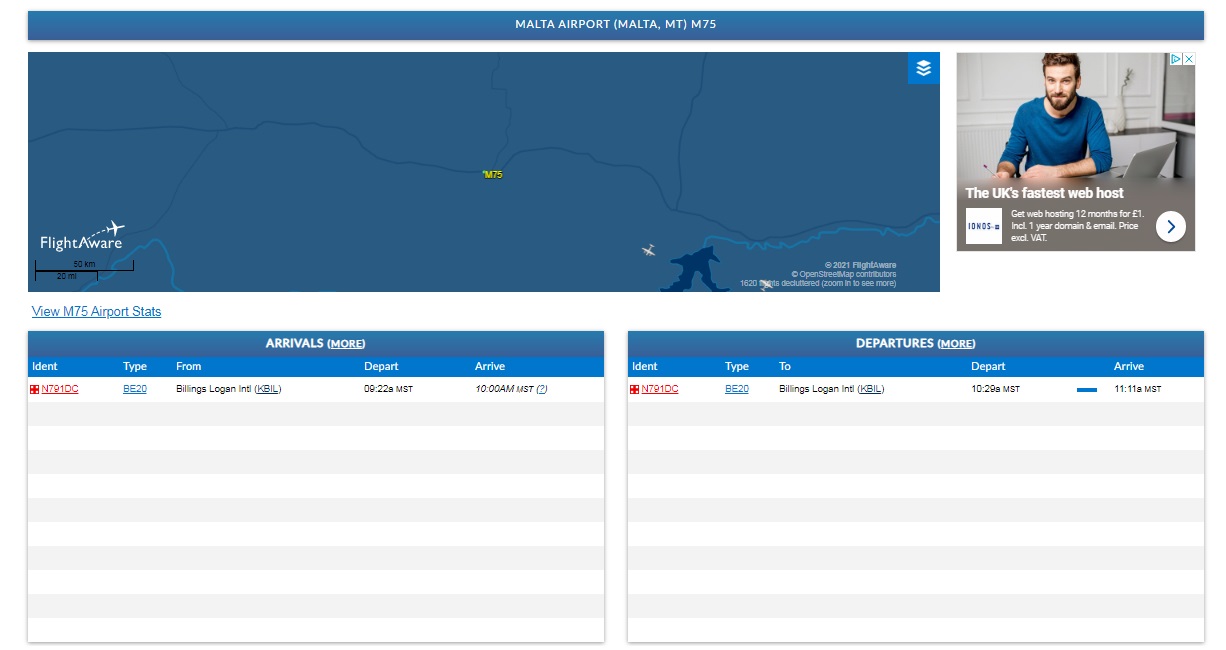The image size is (1226, 650).
Task: Open the Departures (MORE) link
Action: (957, 344)
